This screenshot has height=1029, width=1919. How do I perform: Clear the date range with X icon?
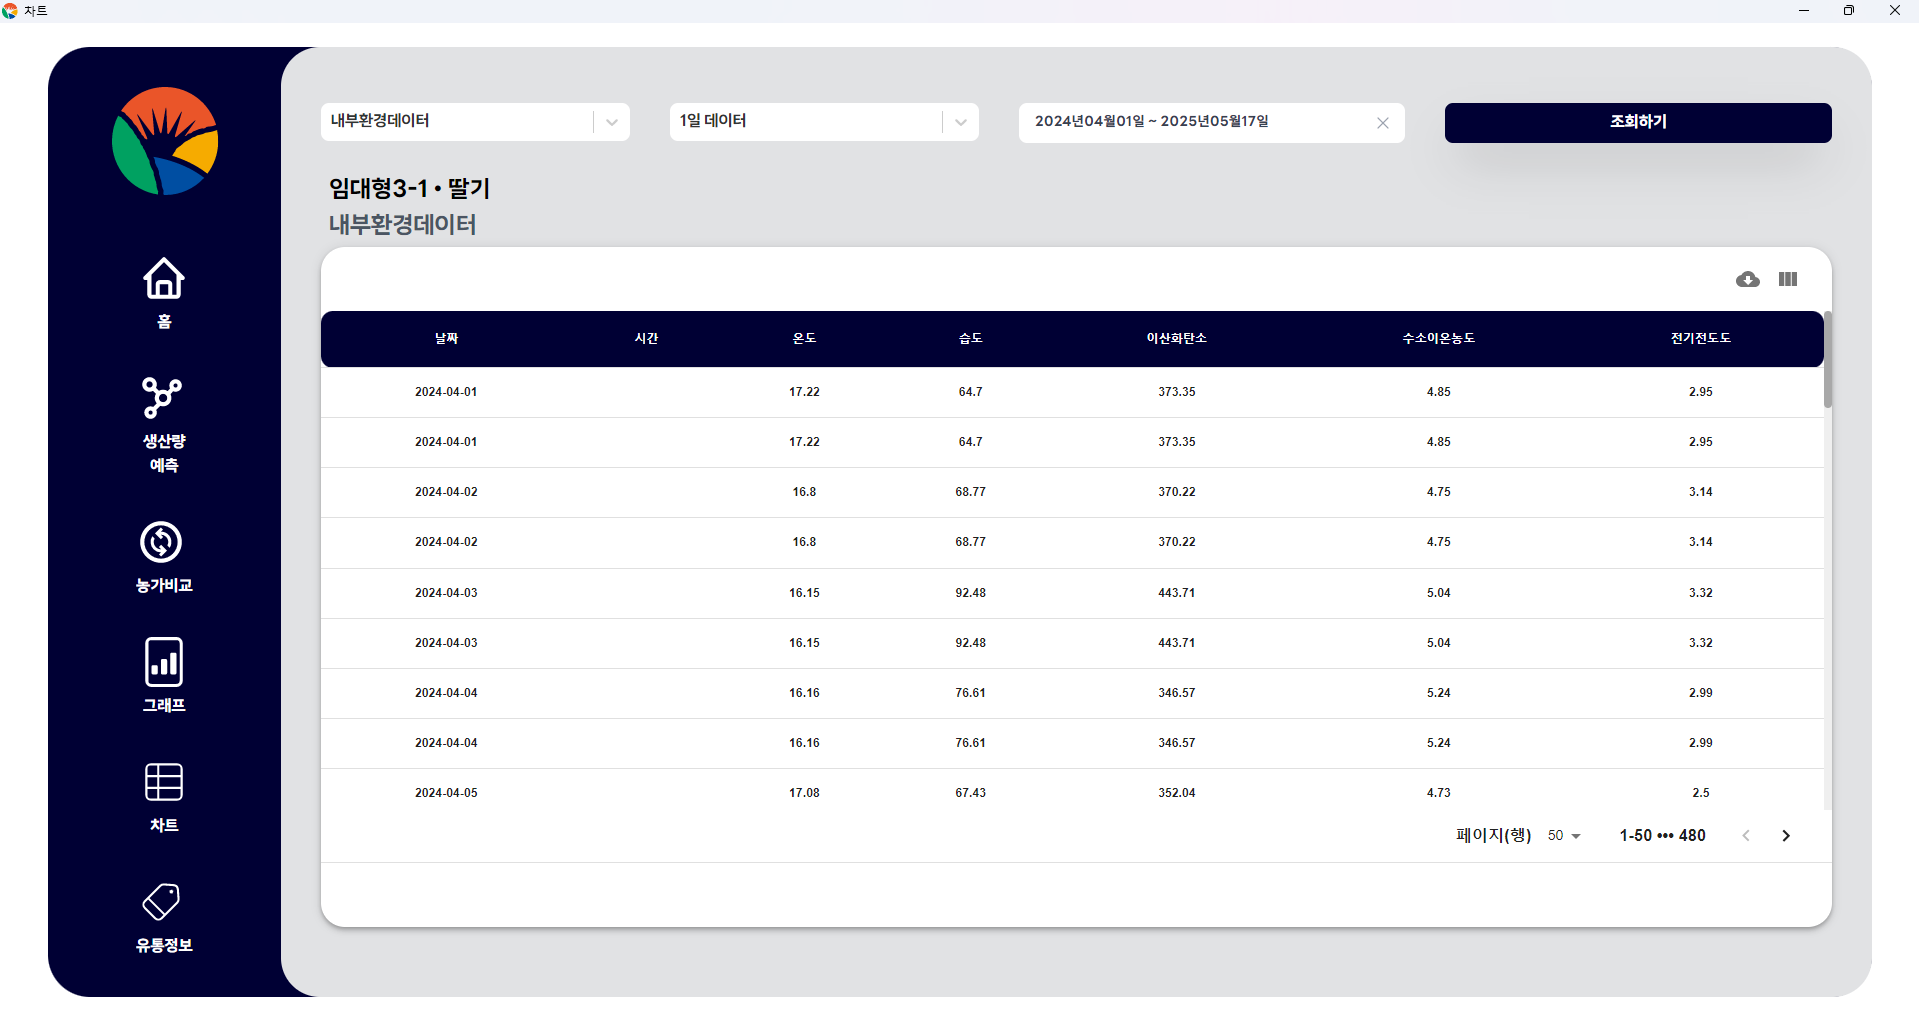pyautogui.click(x=1383, y=123)
